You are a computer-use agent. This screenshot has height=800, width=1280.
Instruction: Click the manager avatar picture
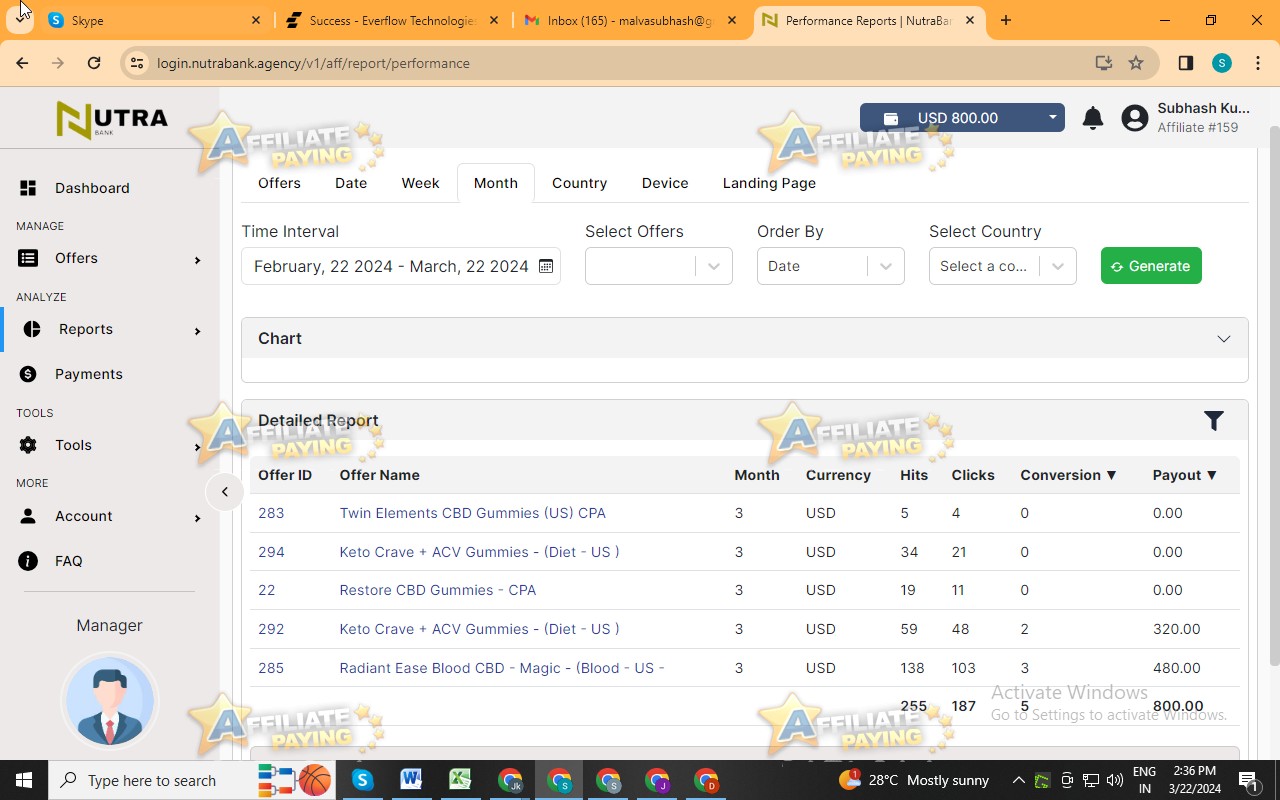coord(109,701)
